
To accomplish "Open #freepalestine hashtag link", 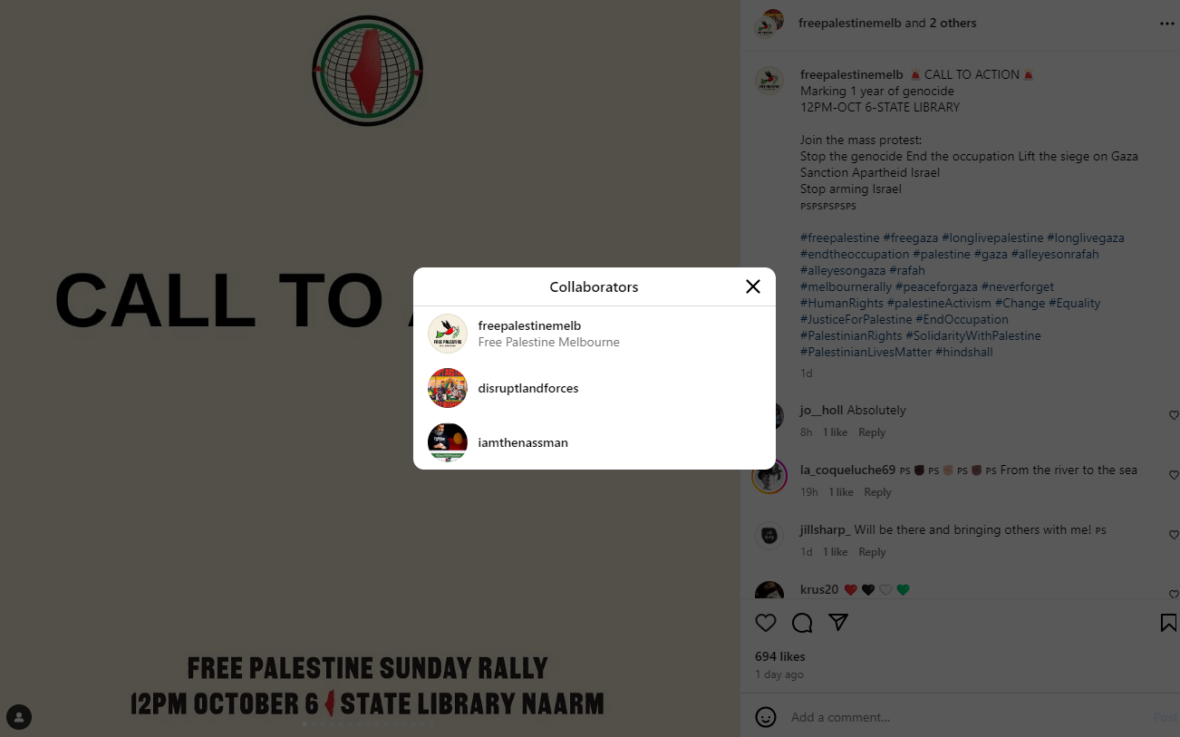I will 840,238.
